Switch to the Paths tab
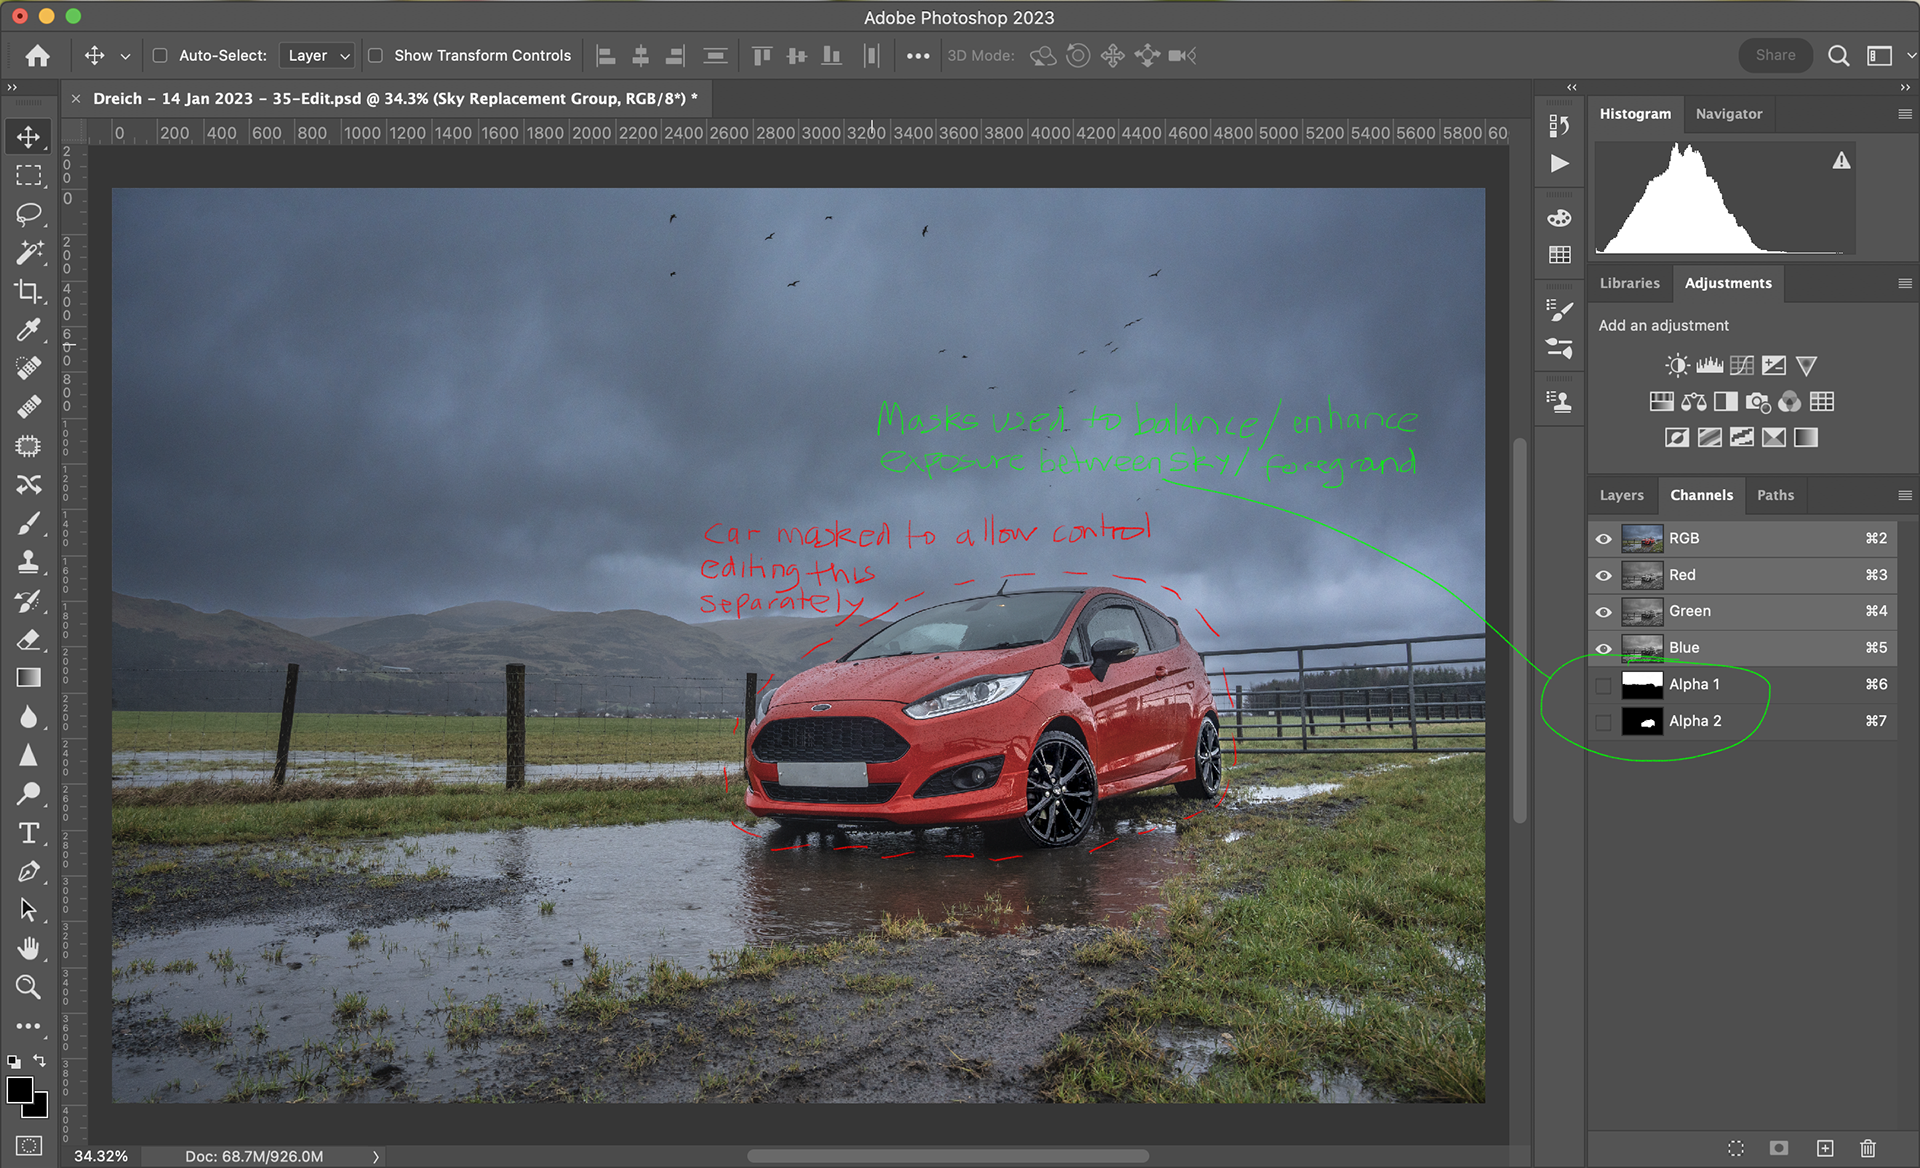Screen dimensions: 1920x1168 1775,496
